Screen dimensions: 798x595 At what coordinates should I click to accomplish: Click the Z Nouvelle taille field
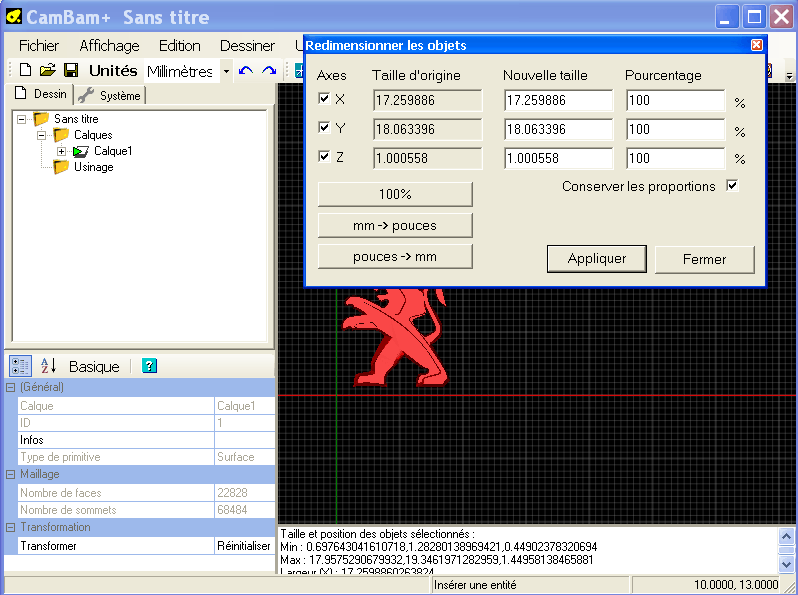click(558, 158)
